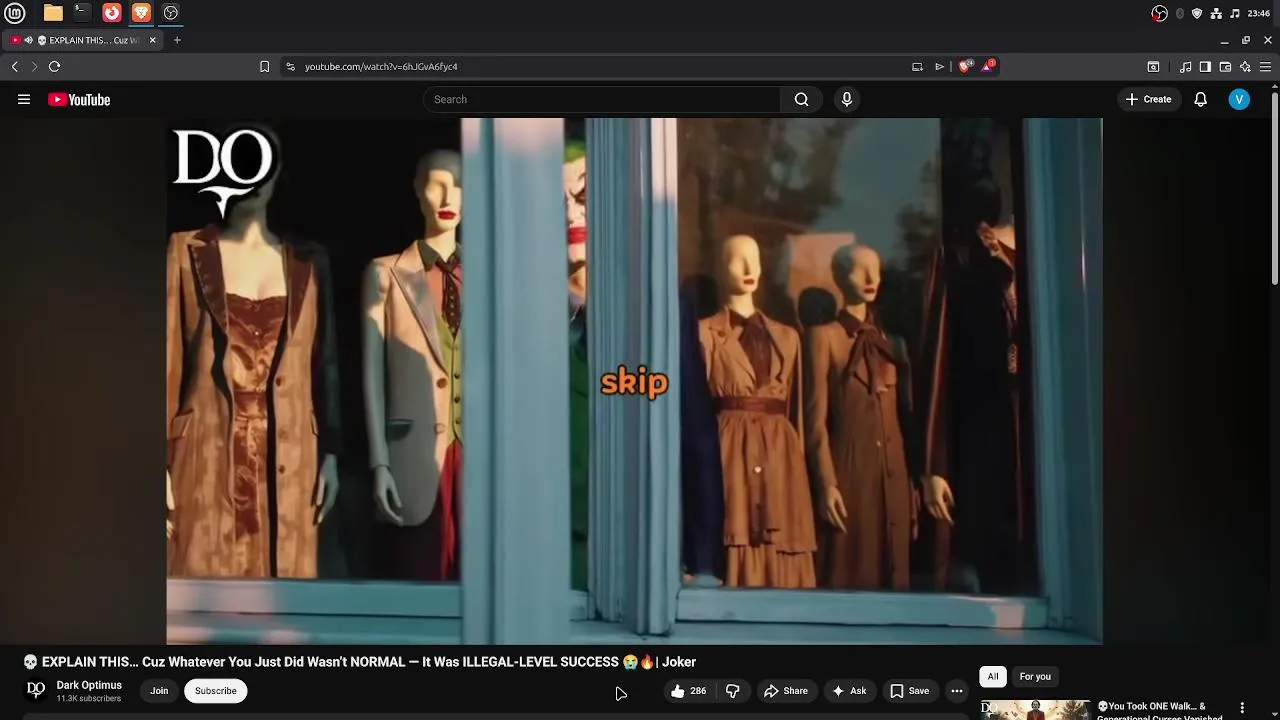
Task: Open the music note sound tray icon
Action: click(1235, 13)
